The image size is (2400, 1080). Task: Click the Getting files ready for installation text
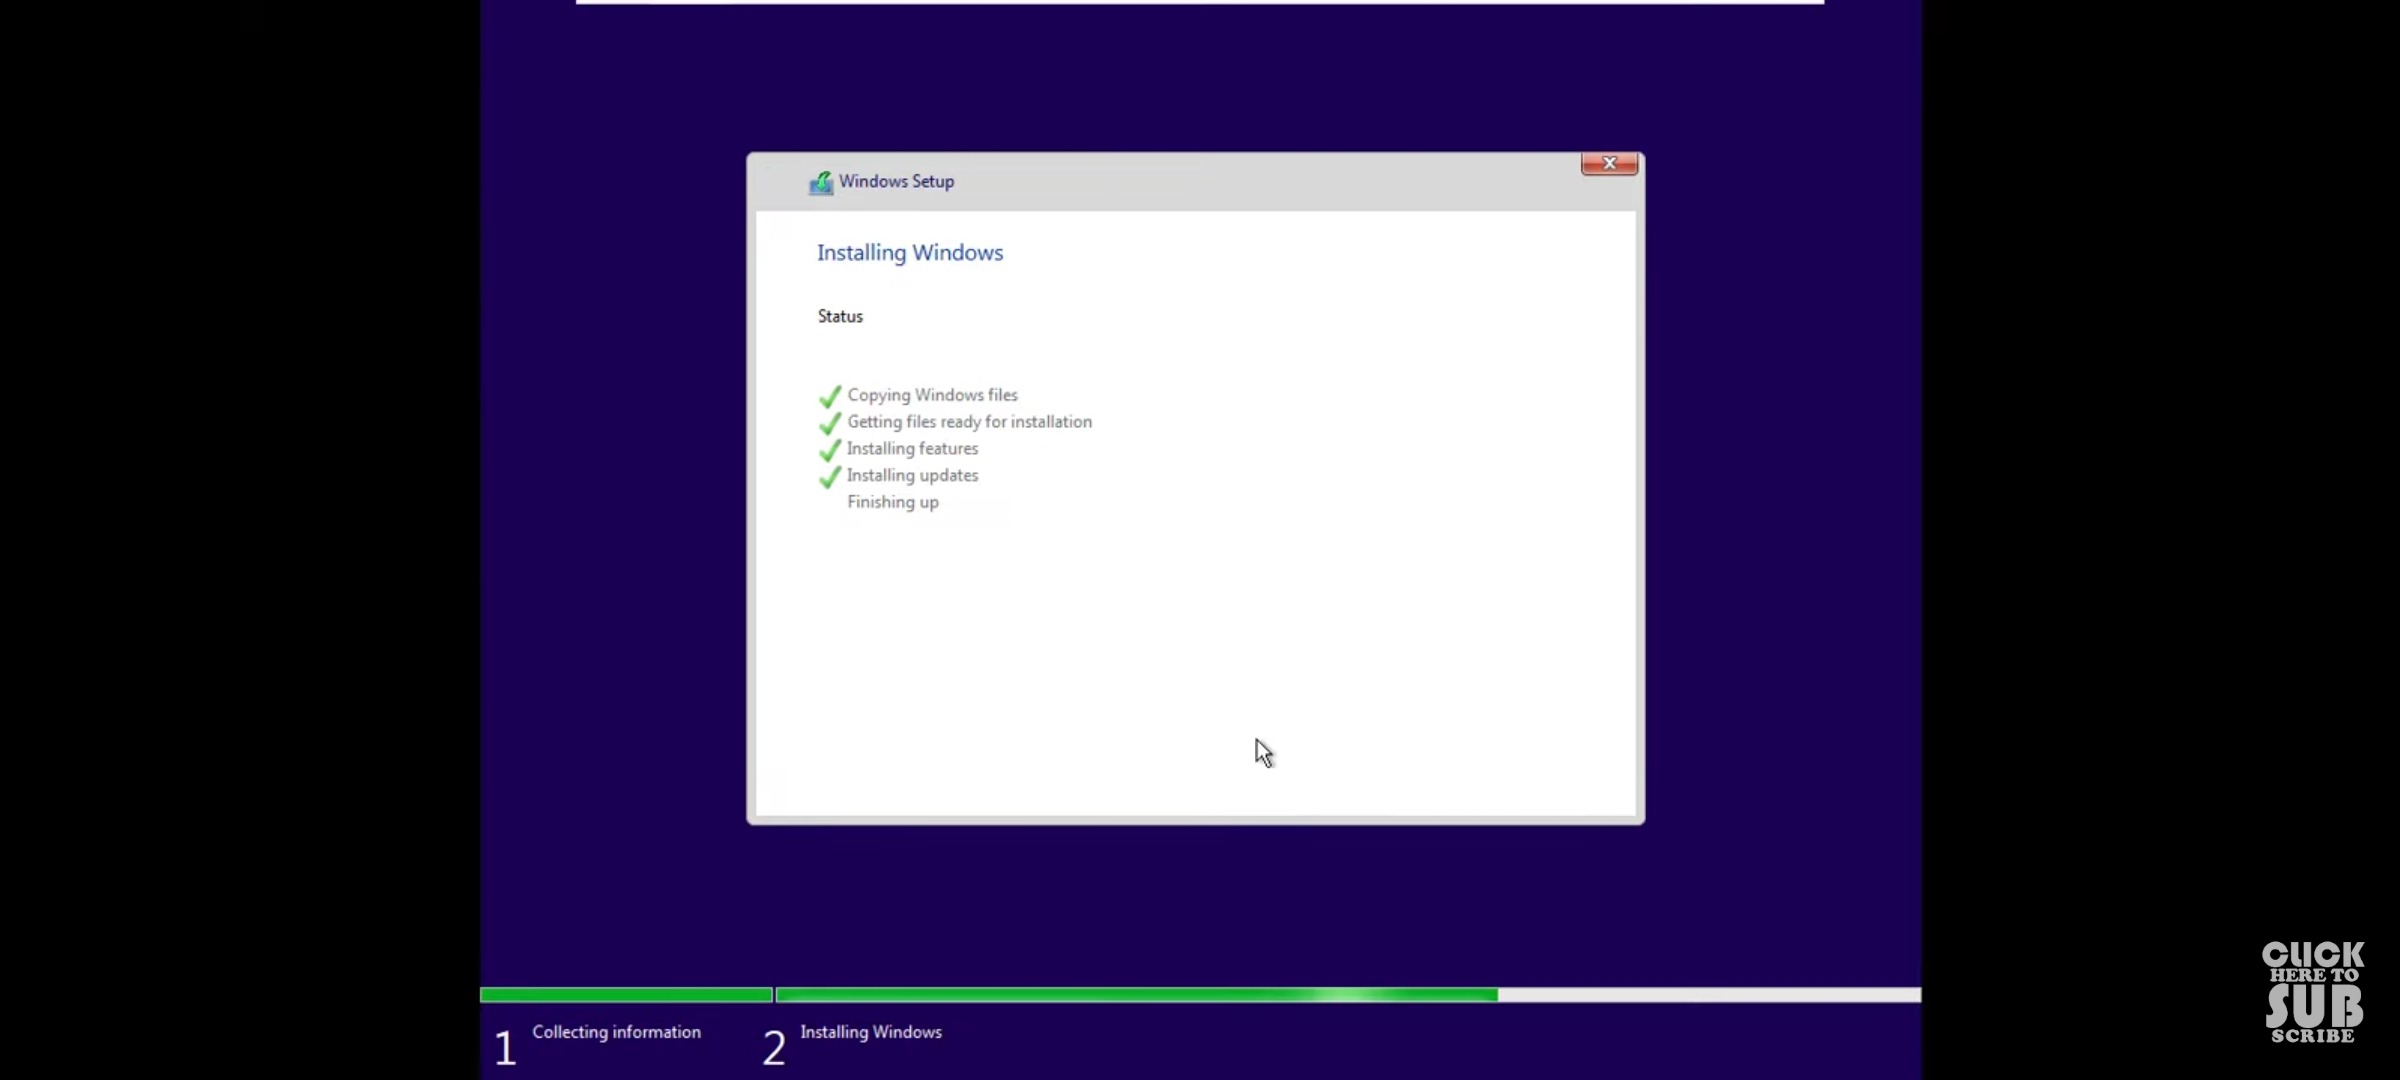[x=969, y=422]
